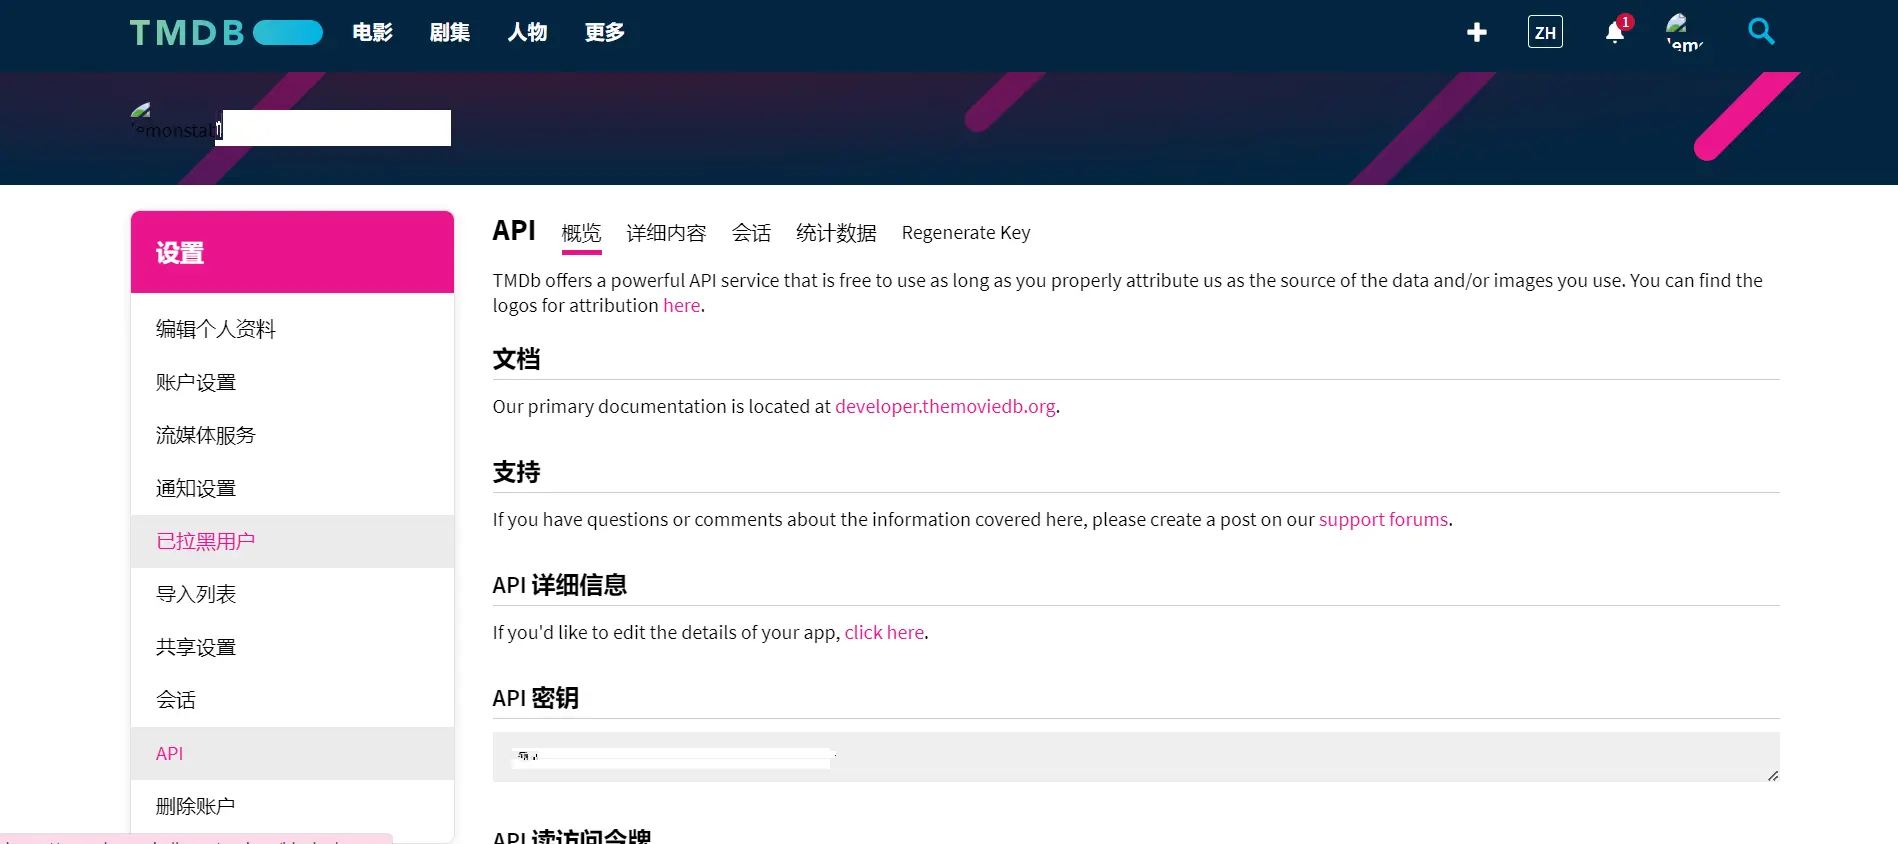
Task: Open the 更多 menu
Action: tap(605, 32)
